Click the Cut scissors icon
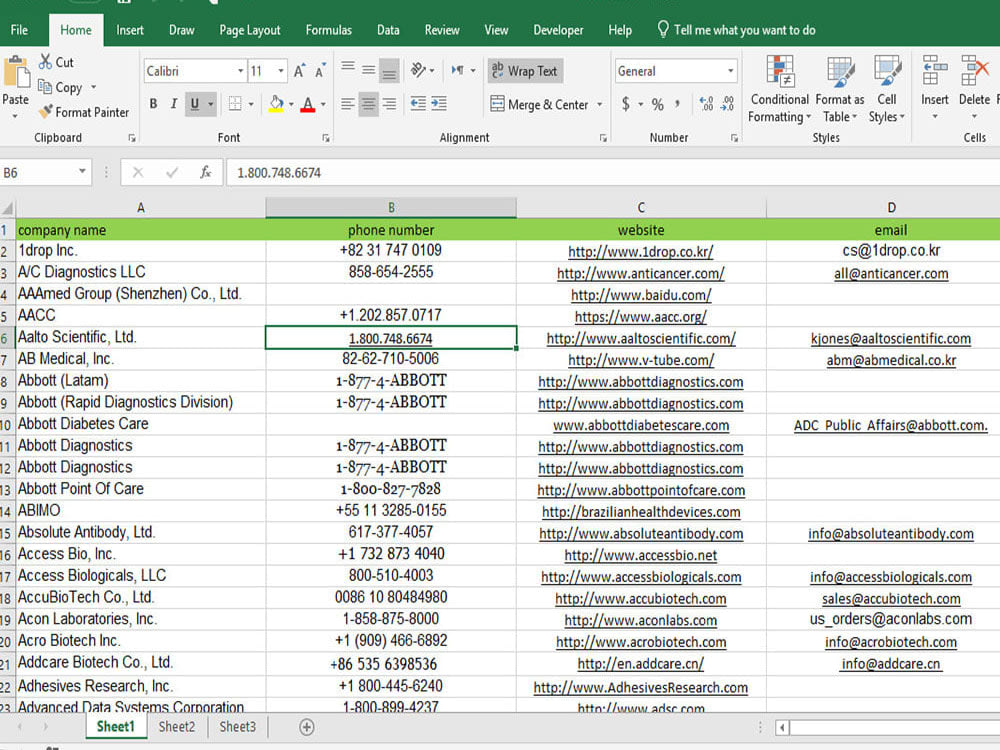The image size is (1000, 750). point(45,62)
